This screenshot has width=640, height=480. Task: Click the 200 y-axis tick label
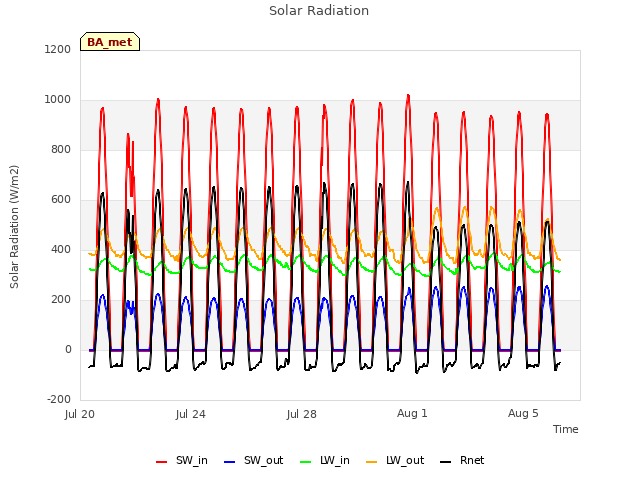(x=61, y=300)
